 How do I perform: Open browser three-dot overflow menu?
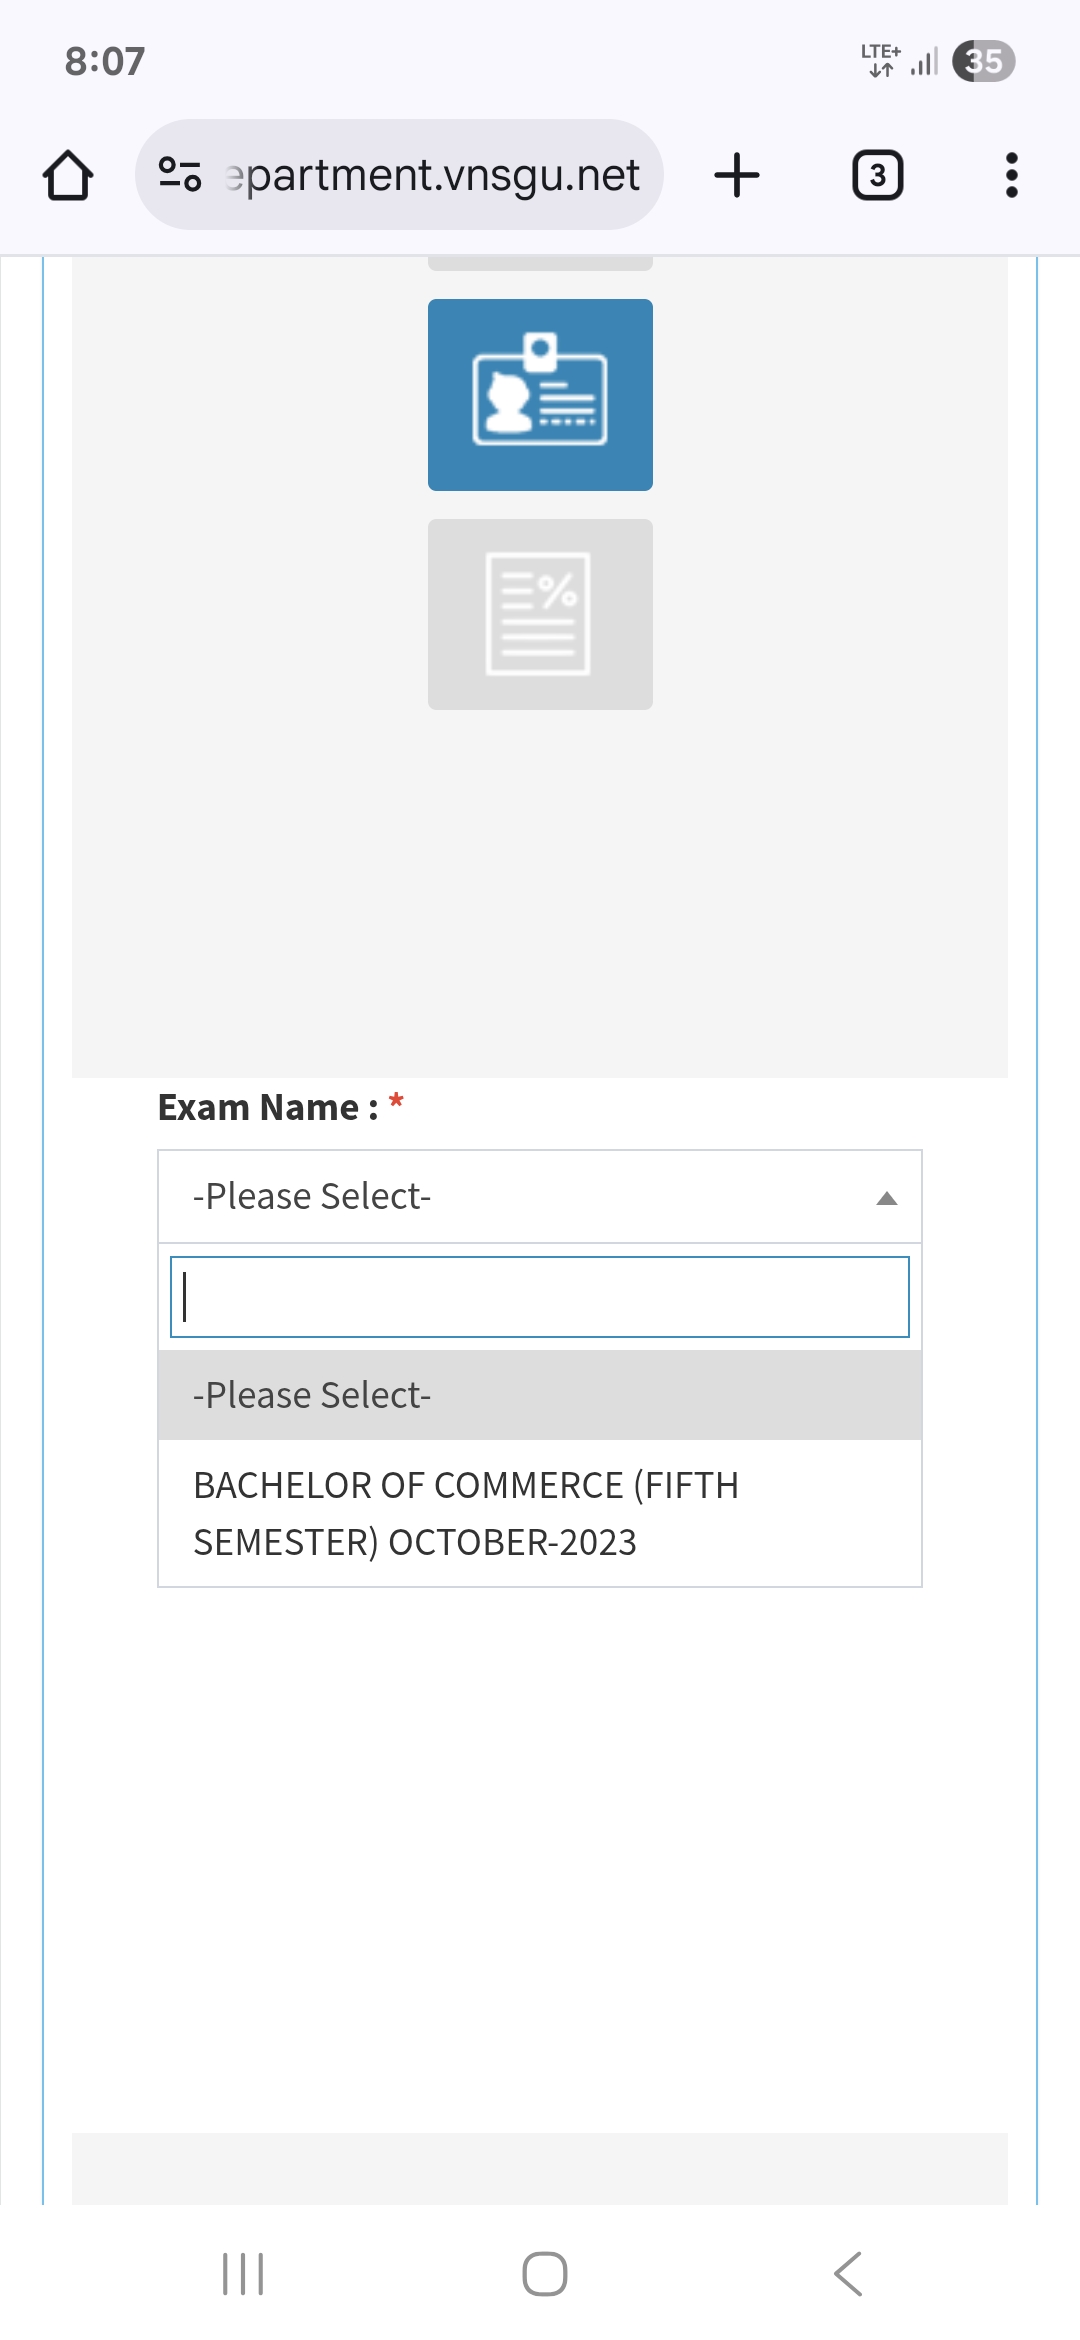pos(1011,175)
